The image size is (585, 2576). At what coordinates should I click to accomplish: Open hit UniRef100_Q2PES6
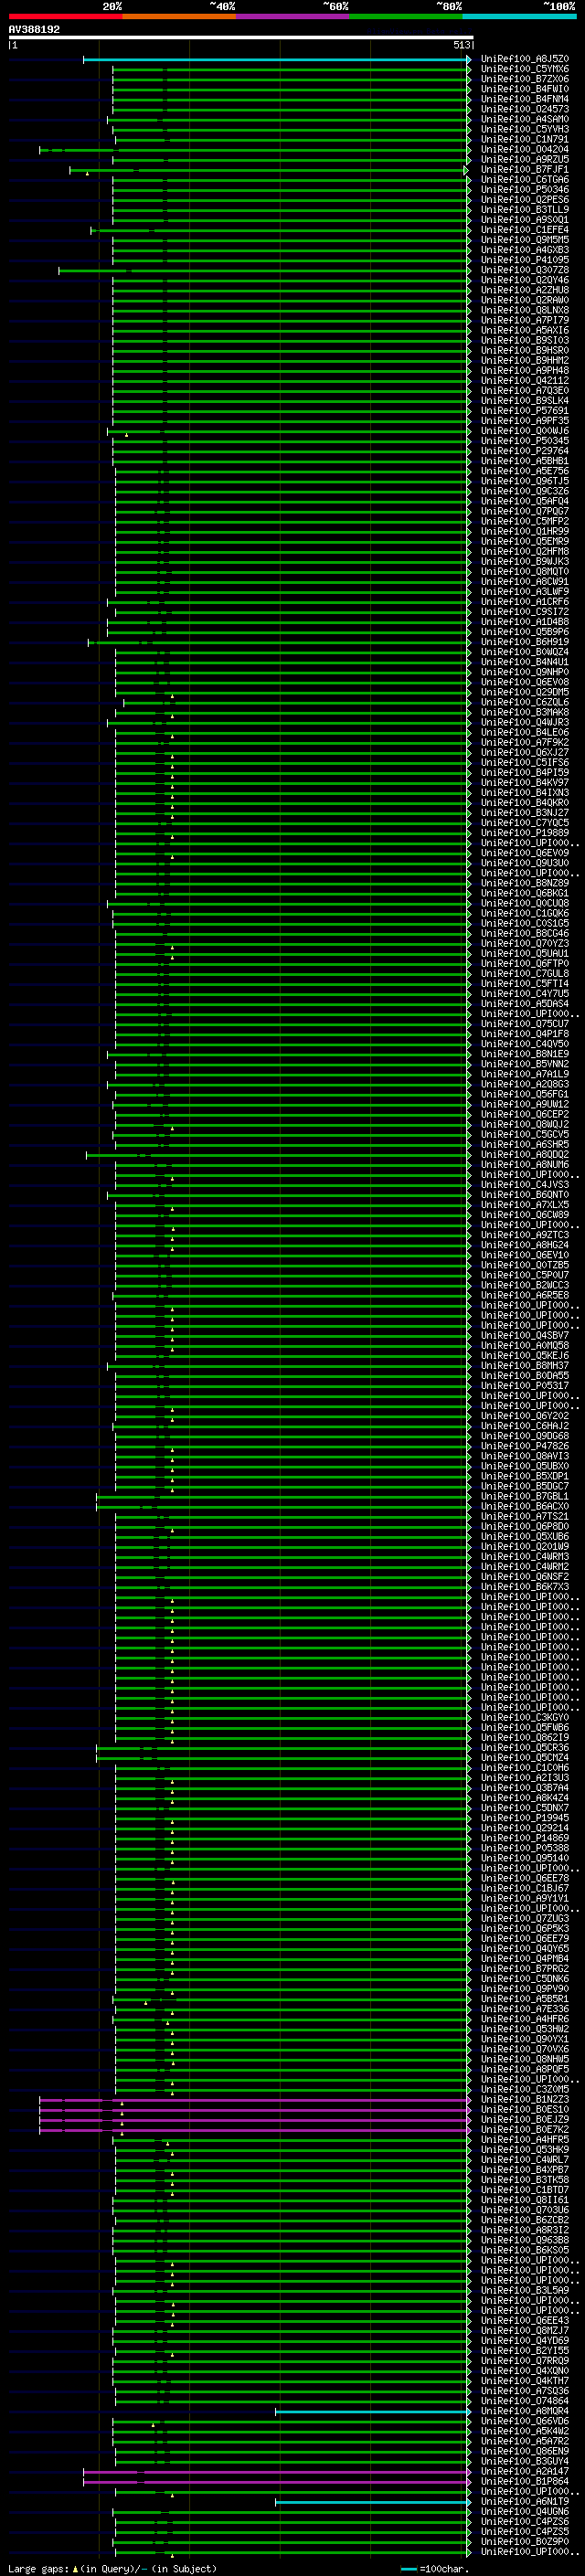point(525,200)
